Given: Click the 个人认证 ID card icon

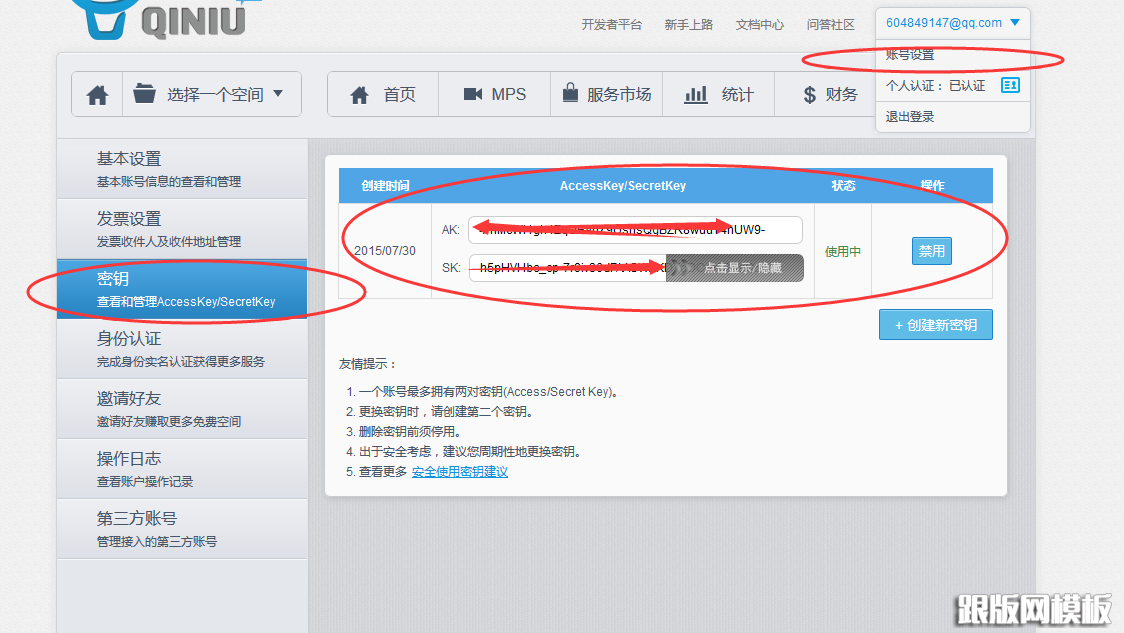Looking at the screenshot, I should (1012, 85).
